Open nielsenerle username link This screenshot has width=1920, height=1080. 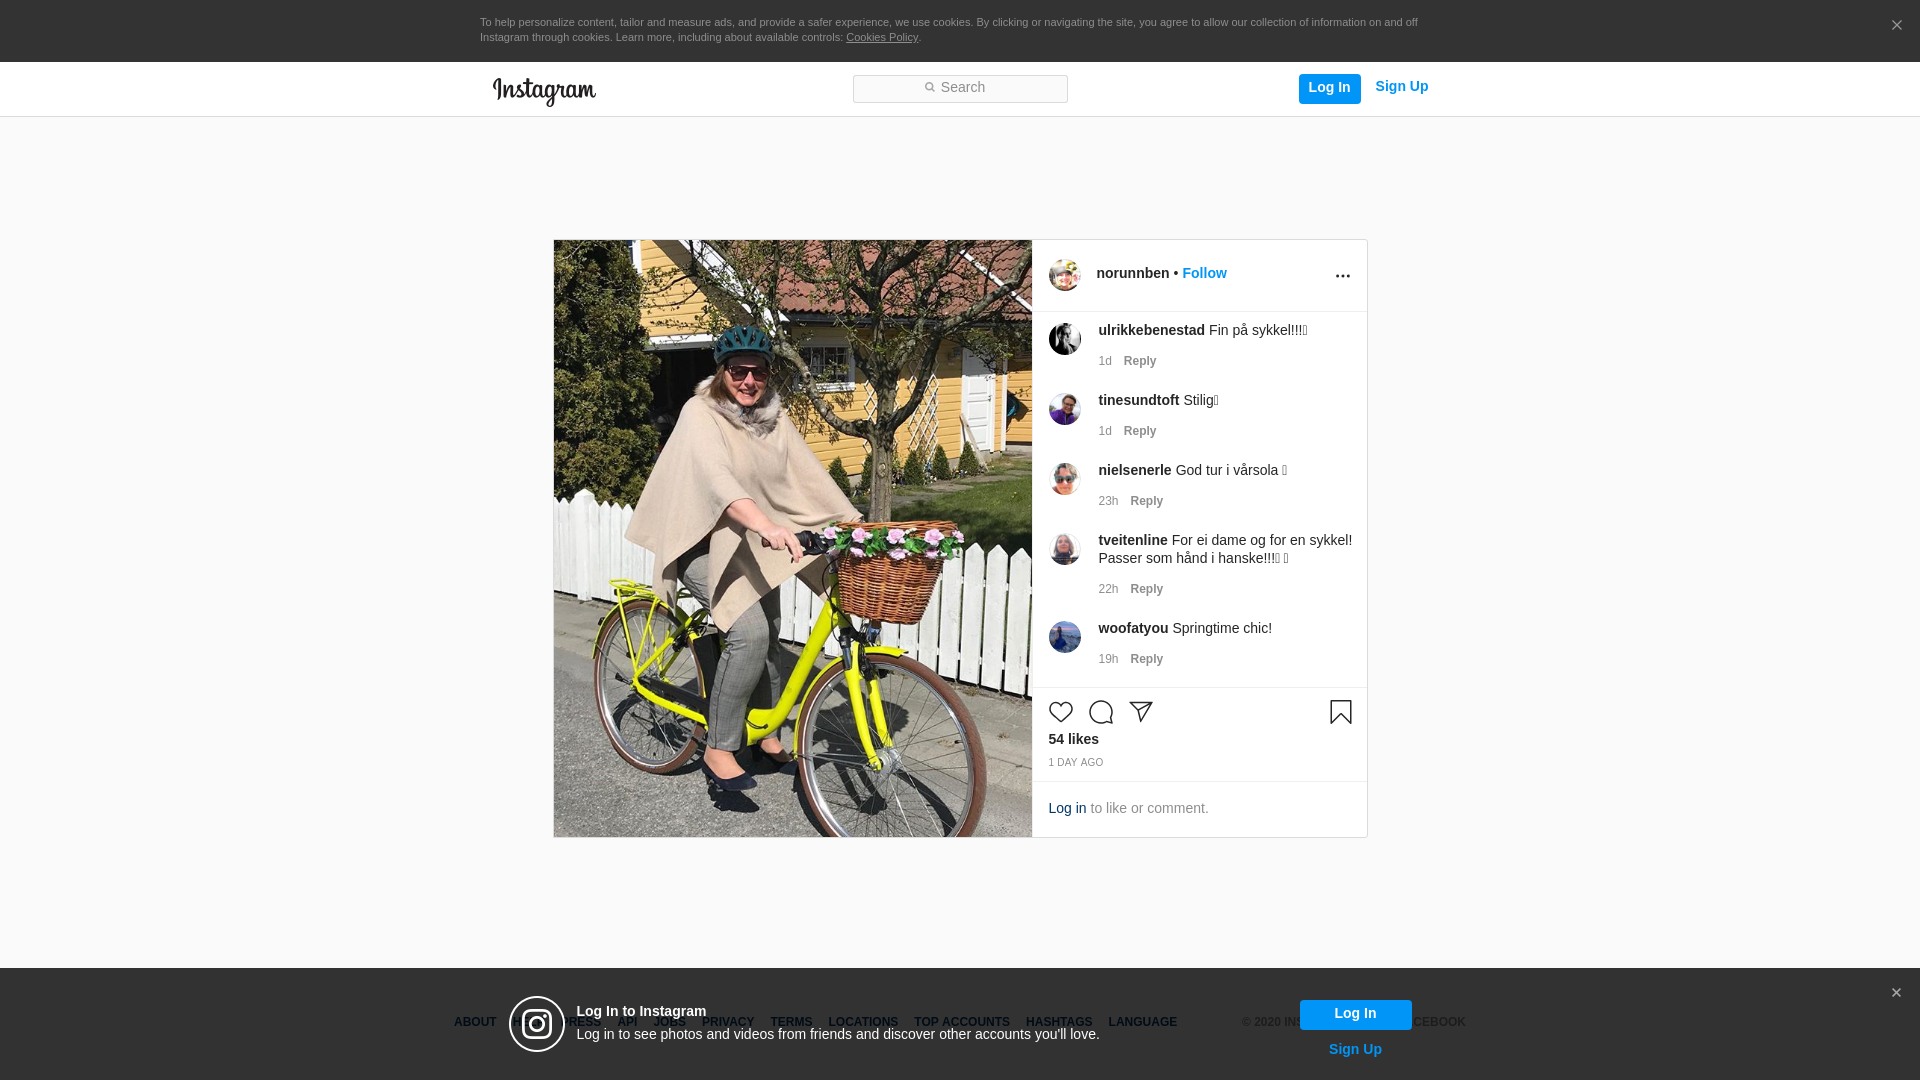coord(1135,470)
